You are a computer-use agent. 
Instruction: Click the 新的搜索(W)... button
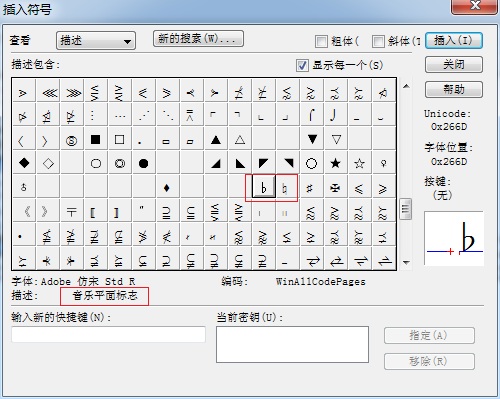[198, 39]
